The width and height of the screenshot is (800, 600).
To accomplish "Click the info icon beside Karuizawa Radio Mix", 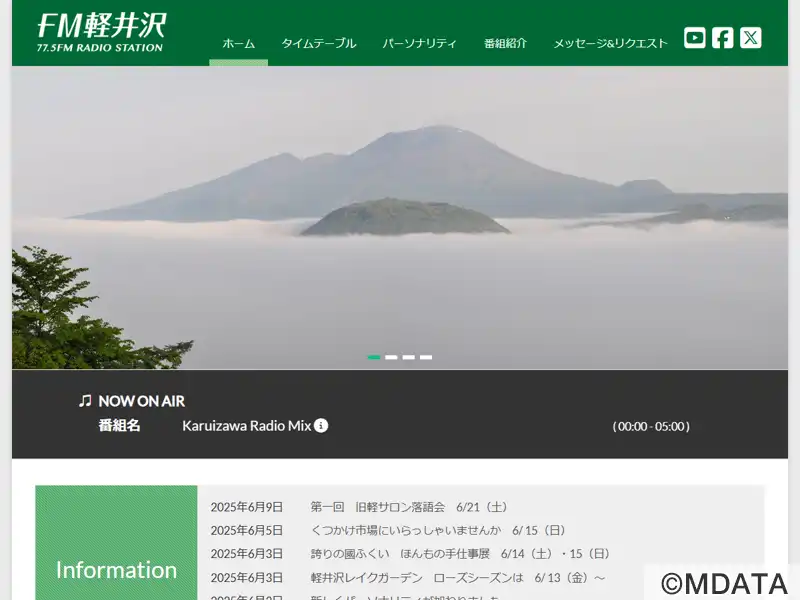I will 321,426.
